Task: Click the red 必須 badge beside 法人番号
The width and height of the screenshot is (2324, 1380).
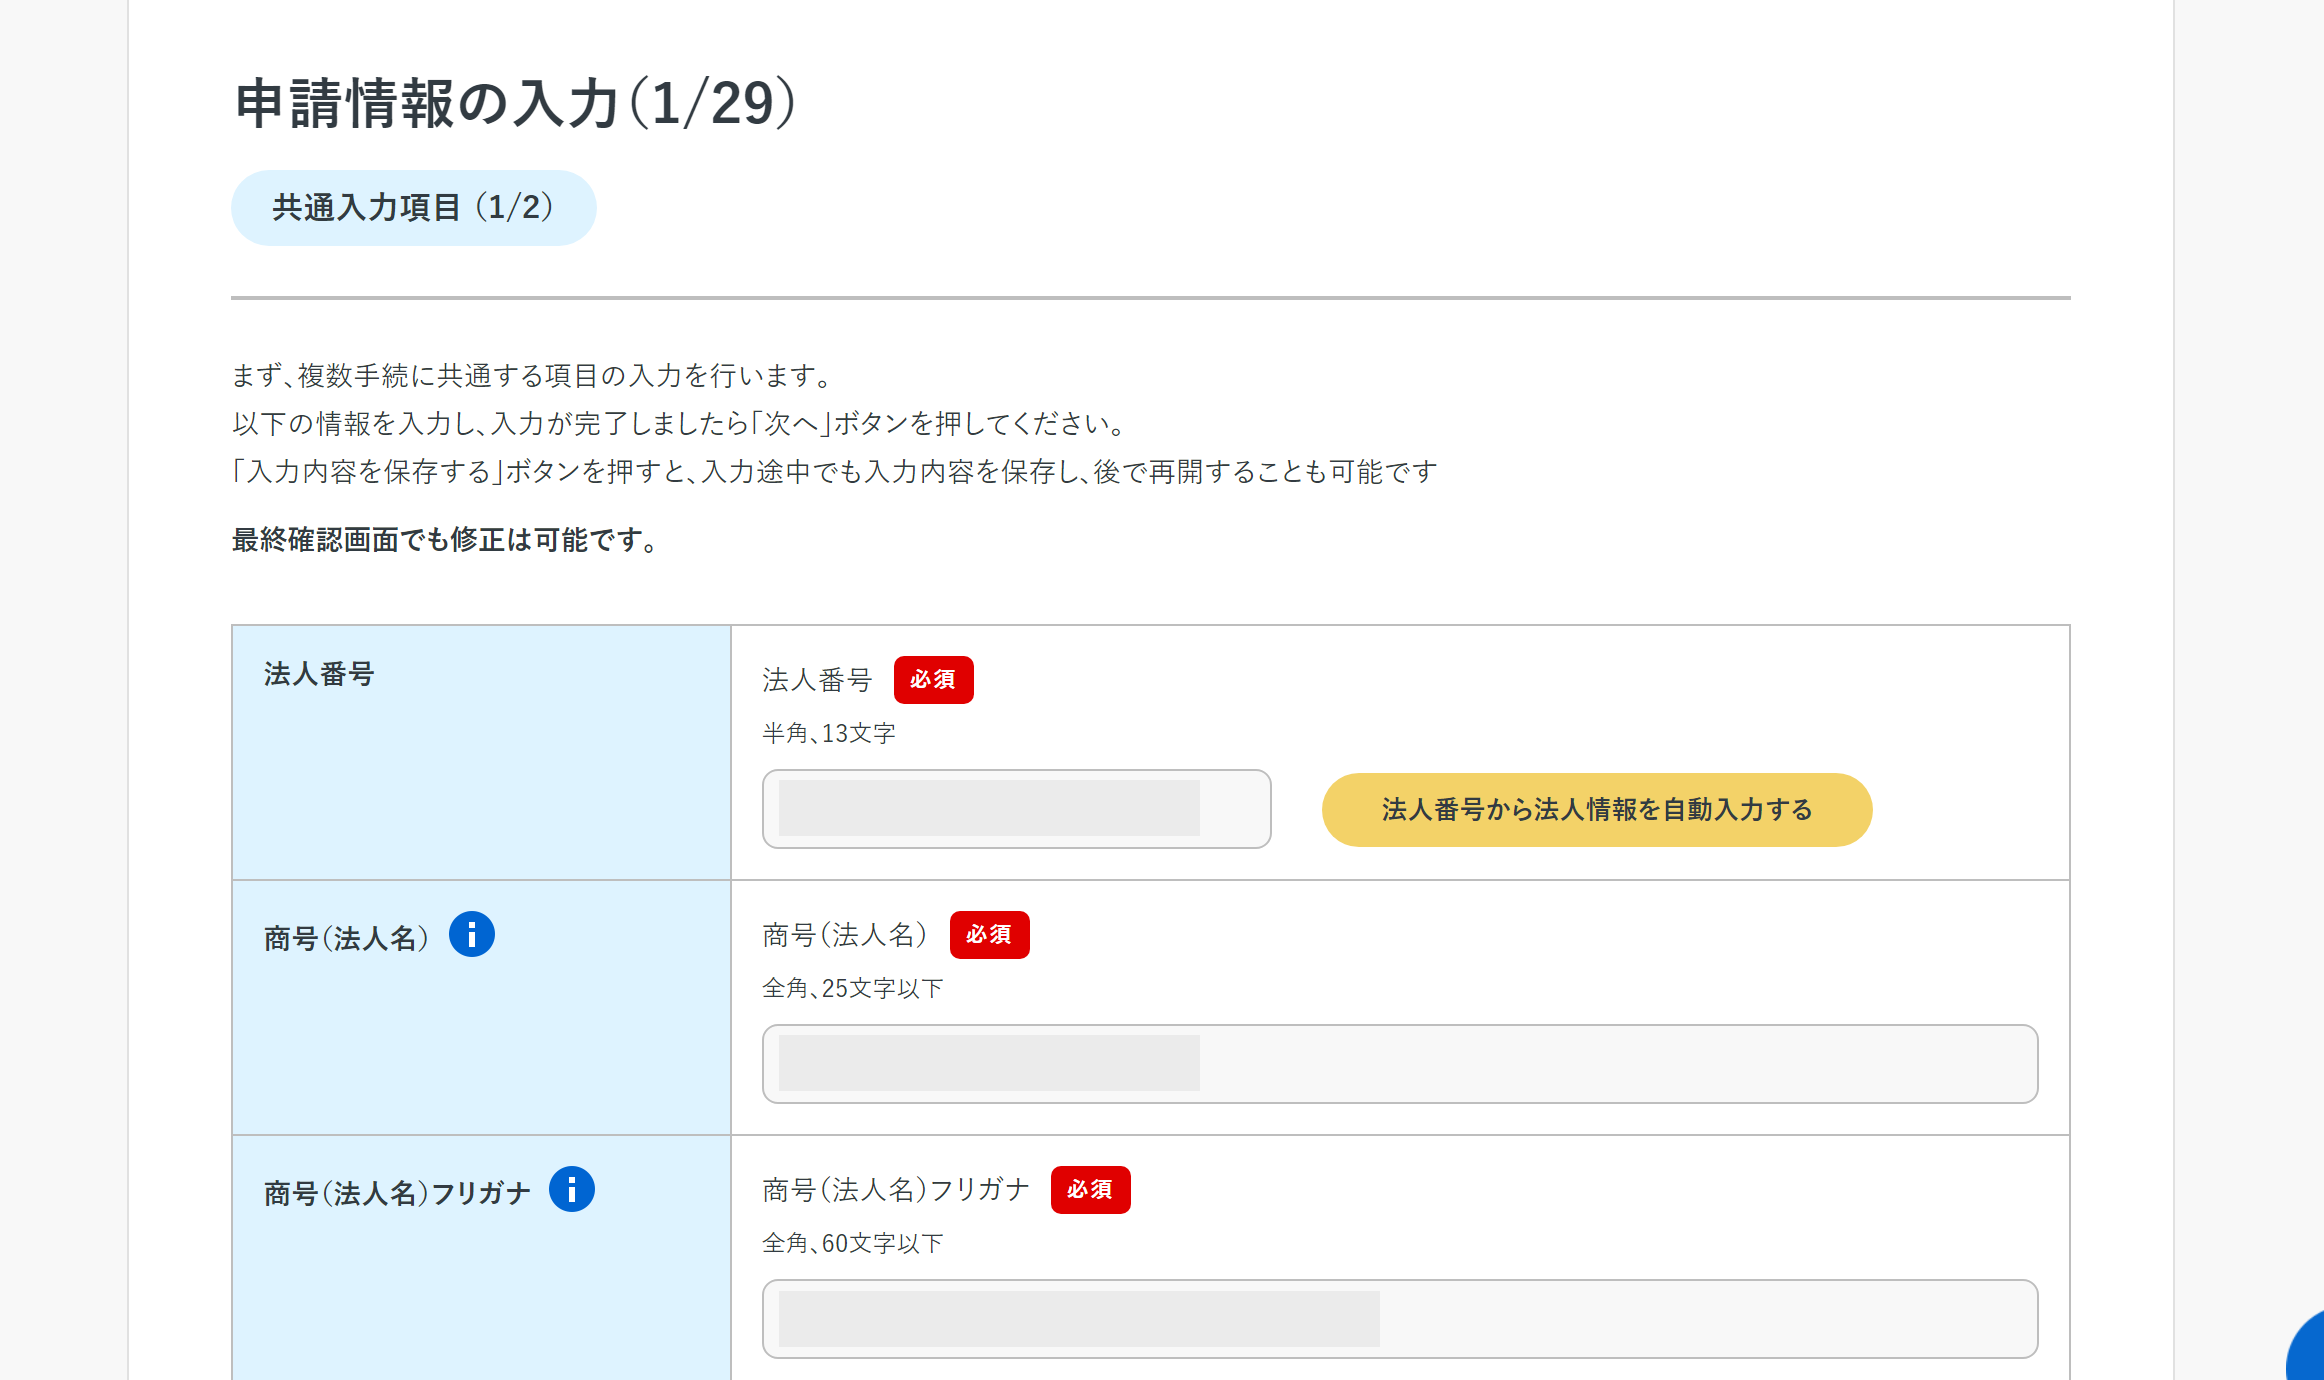Action: (x=933, y=680)
